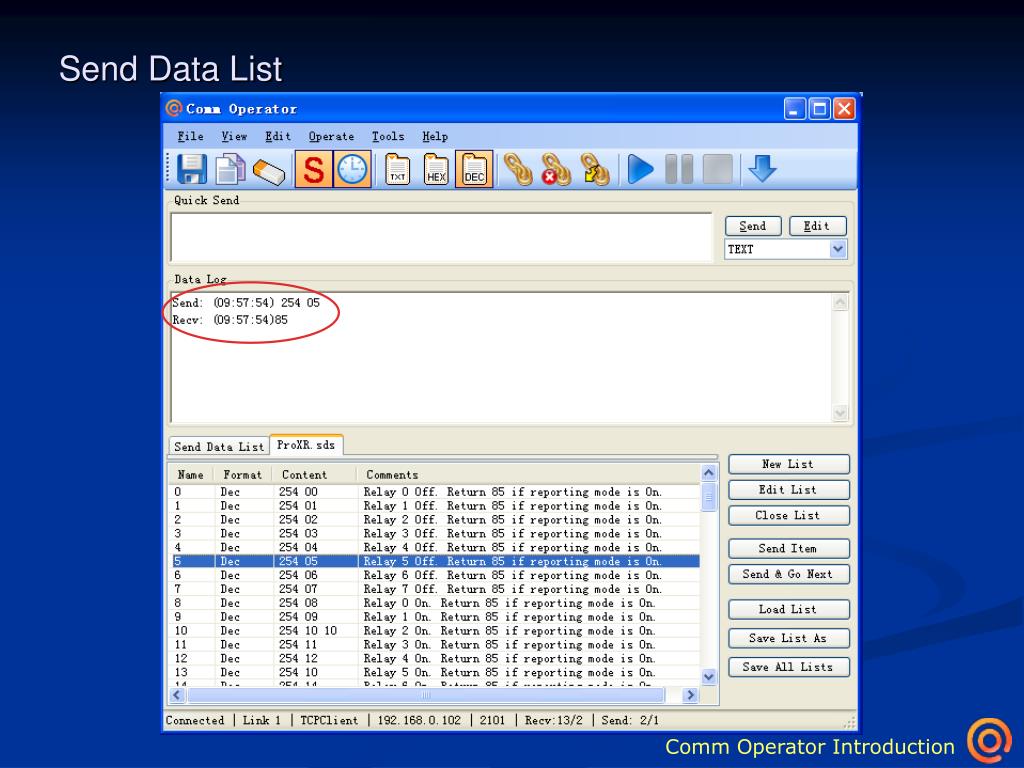Select list row with content 254 01
Viewport: 1024px width, 768px height.
pos(435,505)
